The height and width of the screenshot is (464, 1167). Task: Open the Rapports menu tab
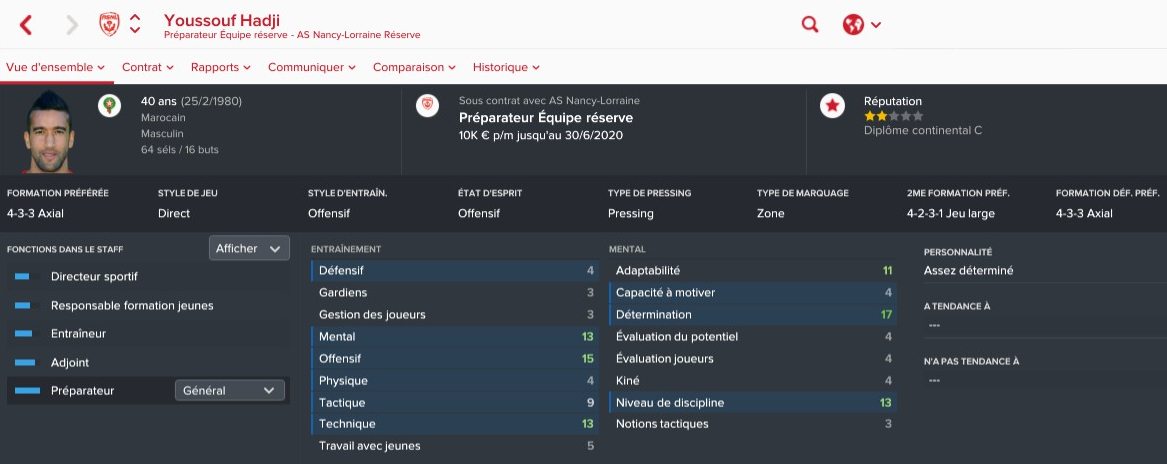(x=221, y=67)
